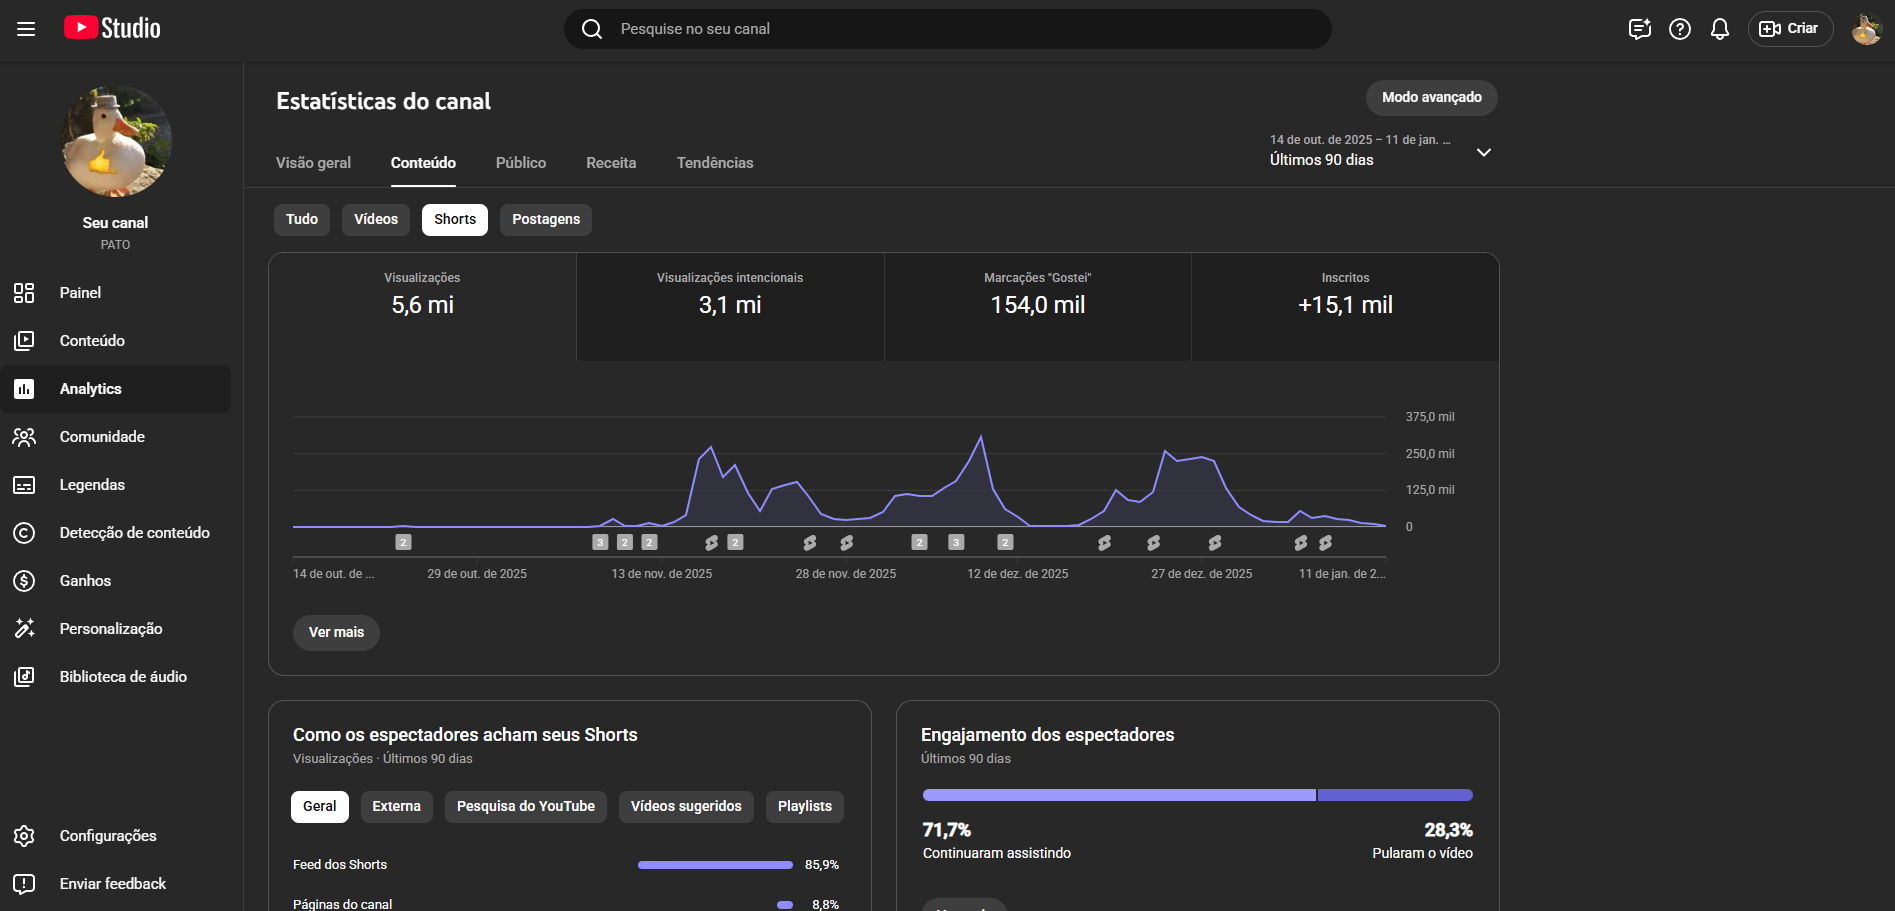Open the help question mark icon
Viewport: 1895px width, 911px height.
1679,29
